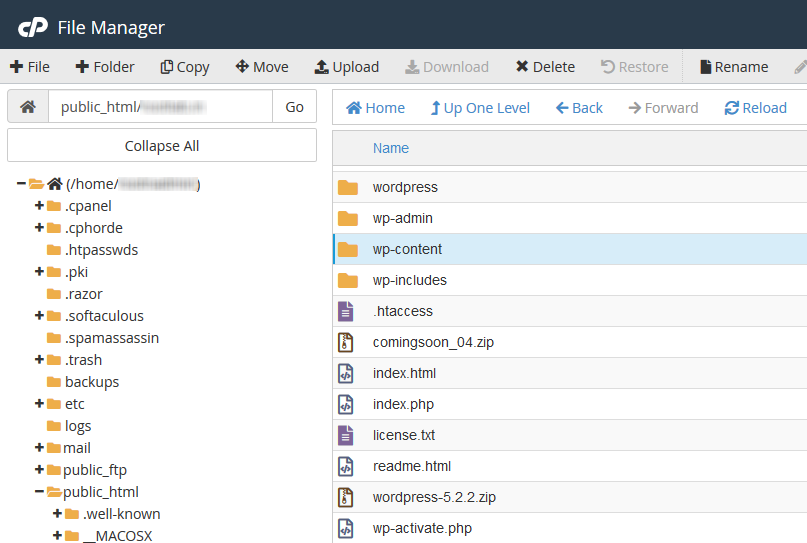Click the Forward navigation link
This screenshot has width=807, height=543.
pyautogui.click(x=663, y=108)
